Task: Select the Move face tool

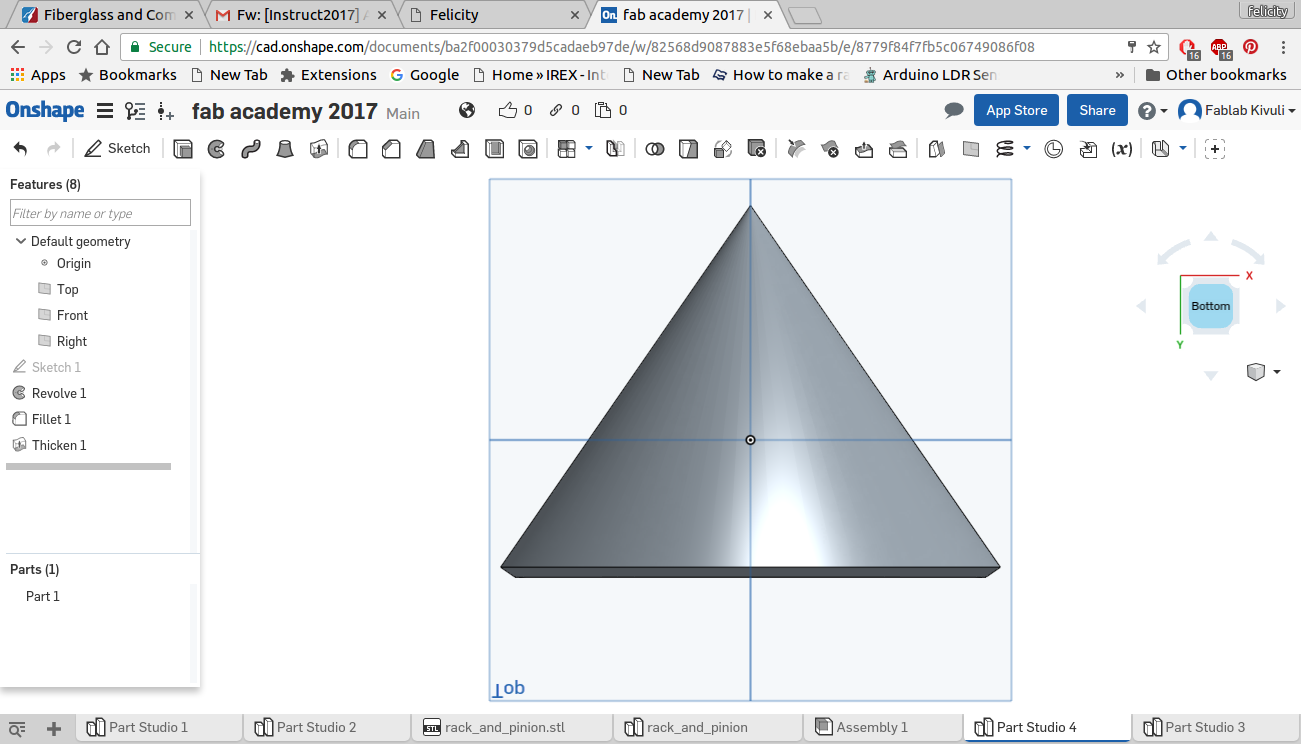Action: [864, 149]
